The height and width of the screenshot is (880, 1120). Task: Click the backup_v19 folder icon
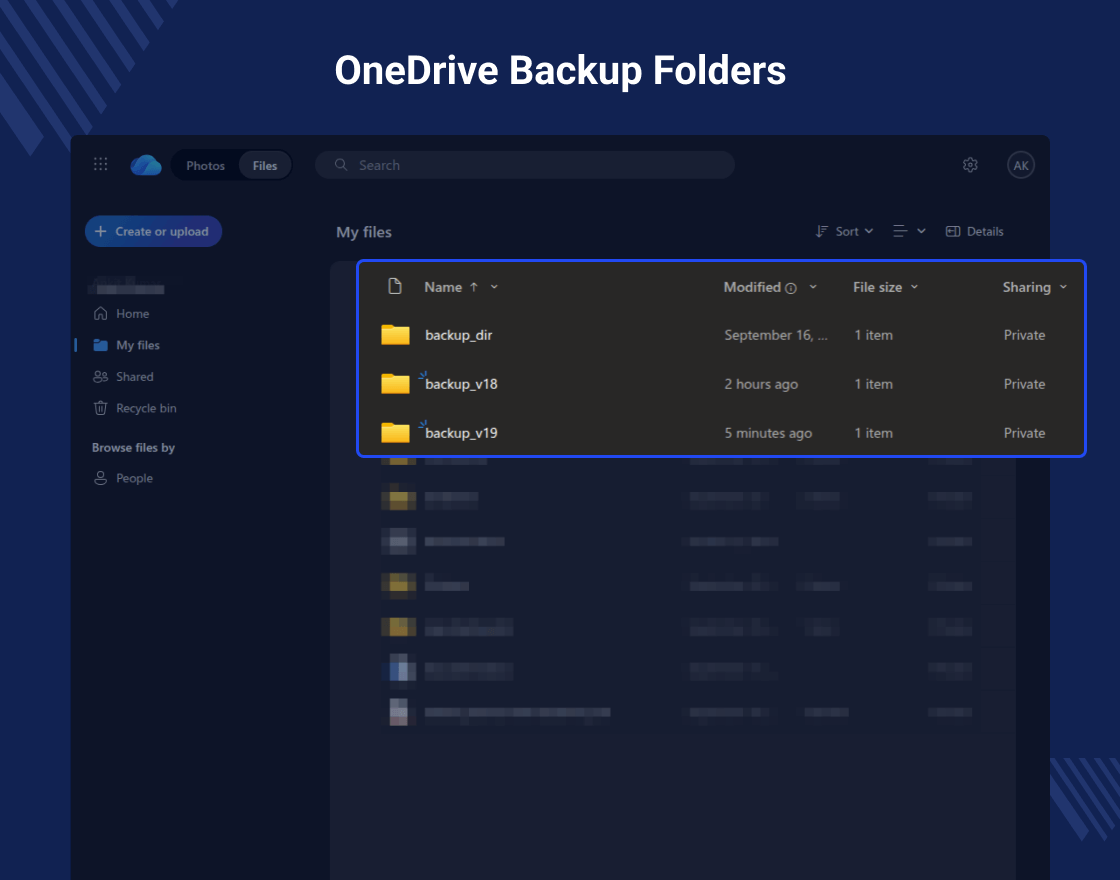coord(395,432)
